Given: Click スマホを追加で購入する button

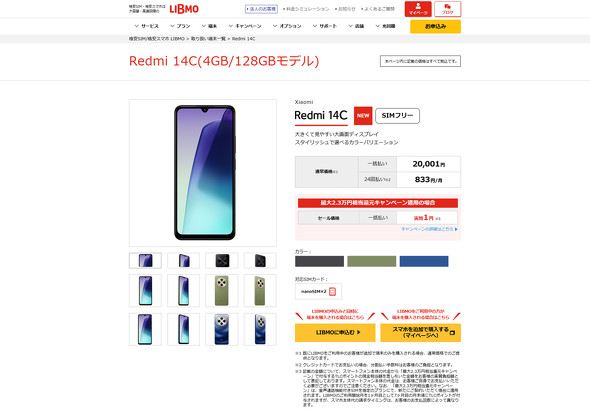Looking at the screenshot, I should pos(420,333).
